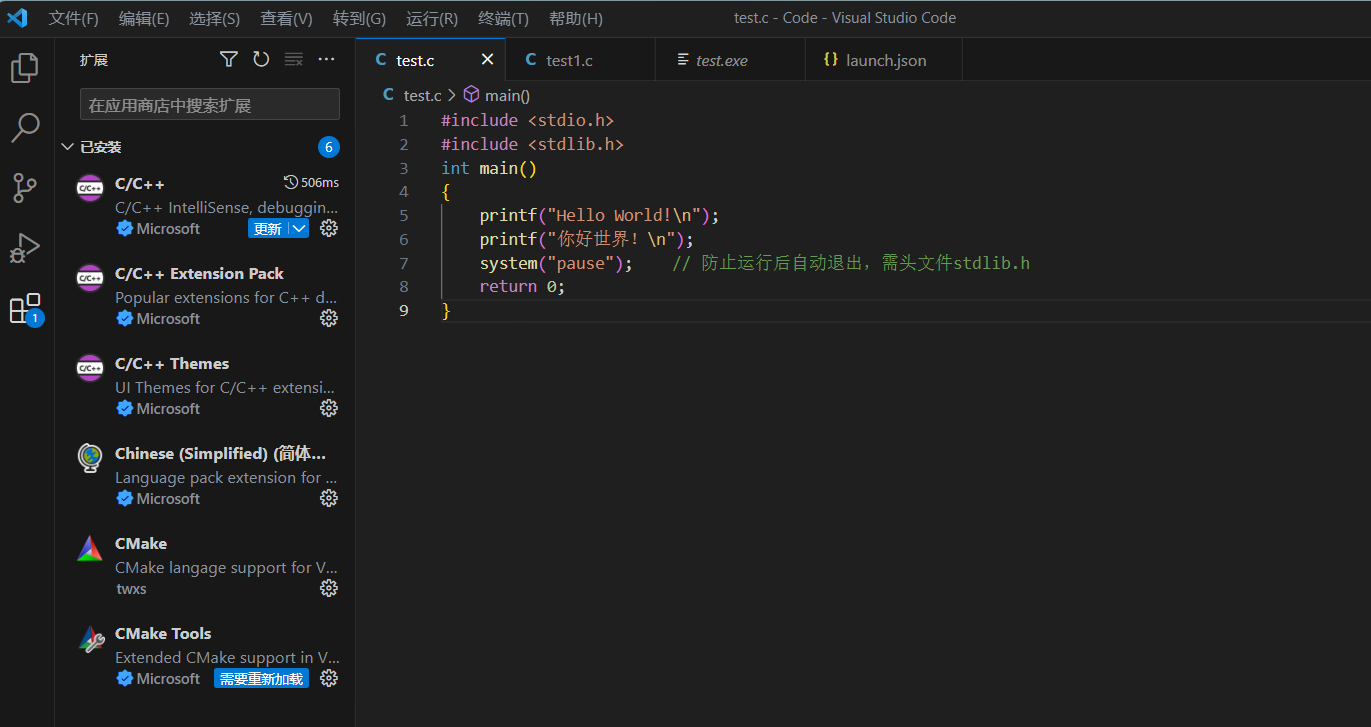Open the Extensions view icon
1371x727 pixels.
[x=25, y=309]
